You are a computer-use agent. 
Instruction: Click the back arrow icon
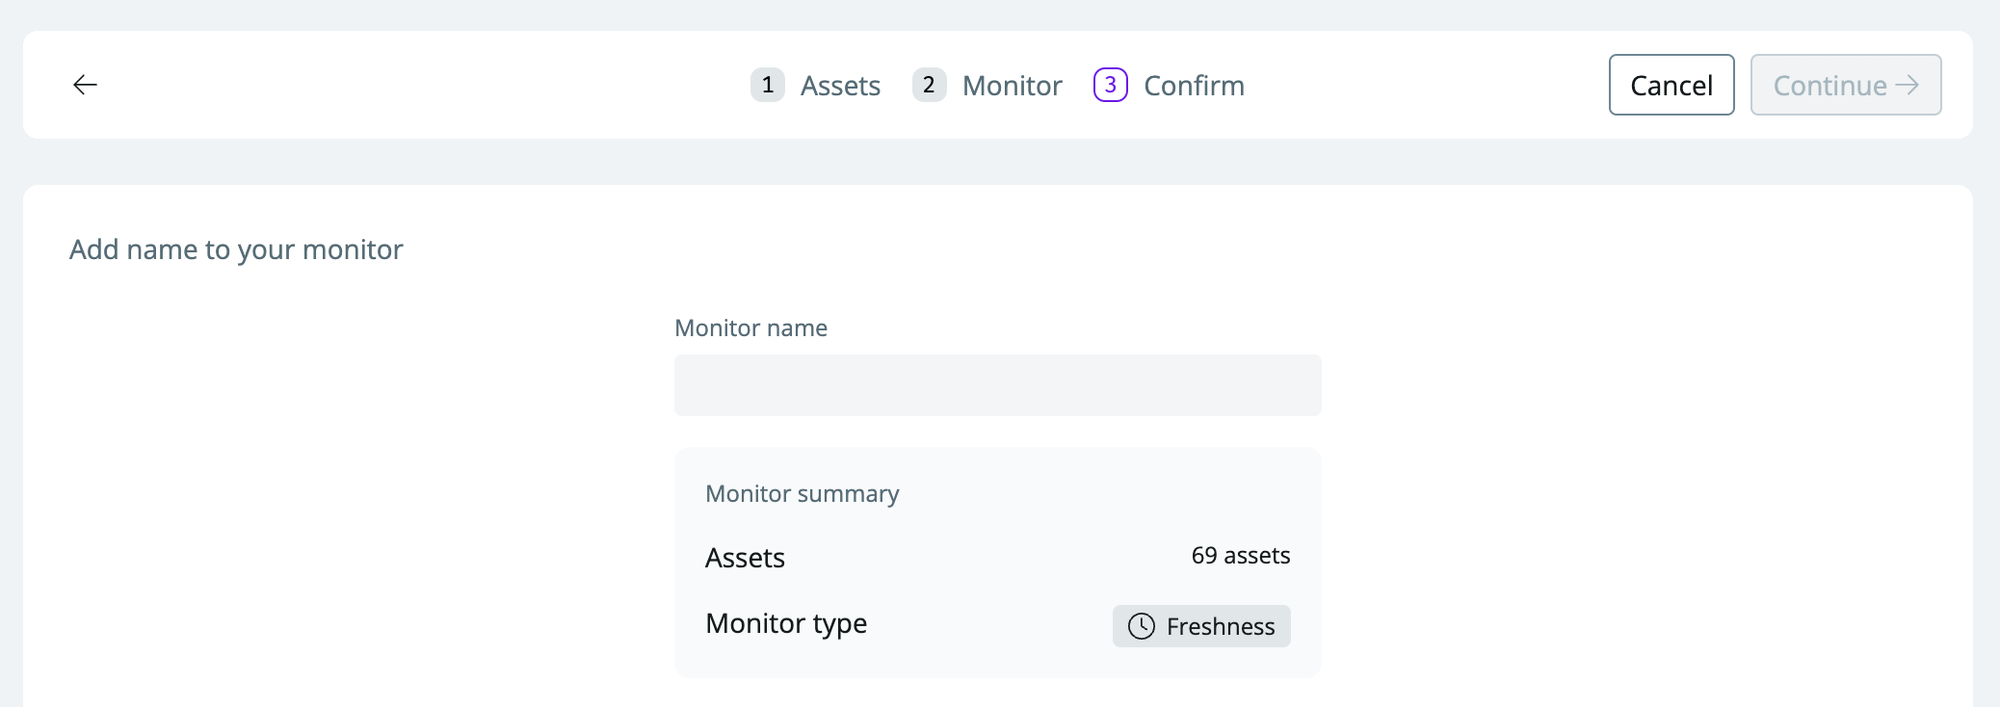(x=85, y=85)
